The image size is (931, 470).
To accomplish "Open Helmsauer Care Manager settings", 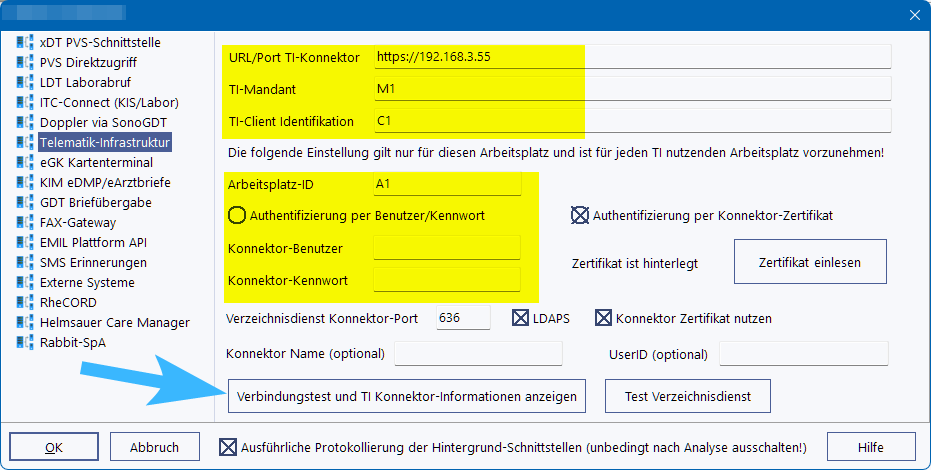I will point(114,323).
